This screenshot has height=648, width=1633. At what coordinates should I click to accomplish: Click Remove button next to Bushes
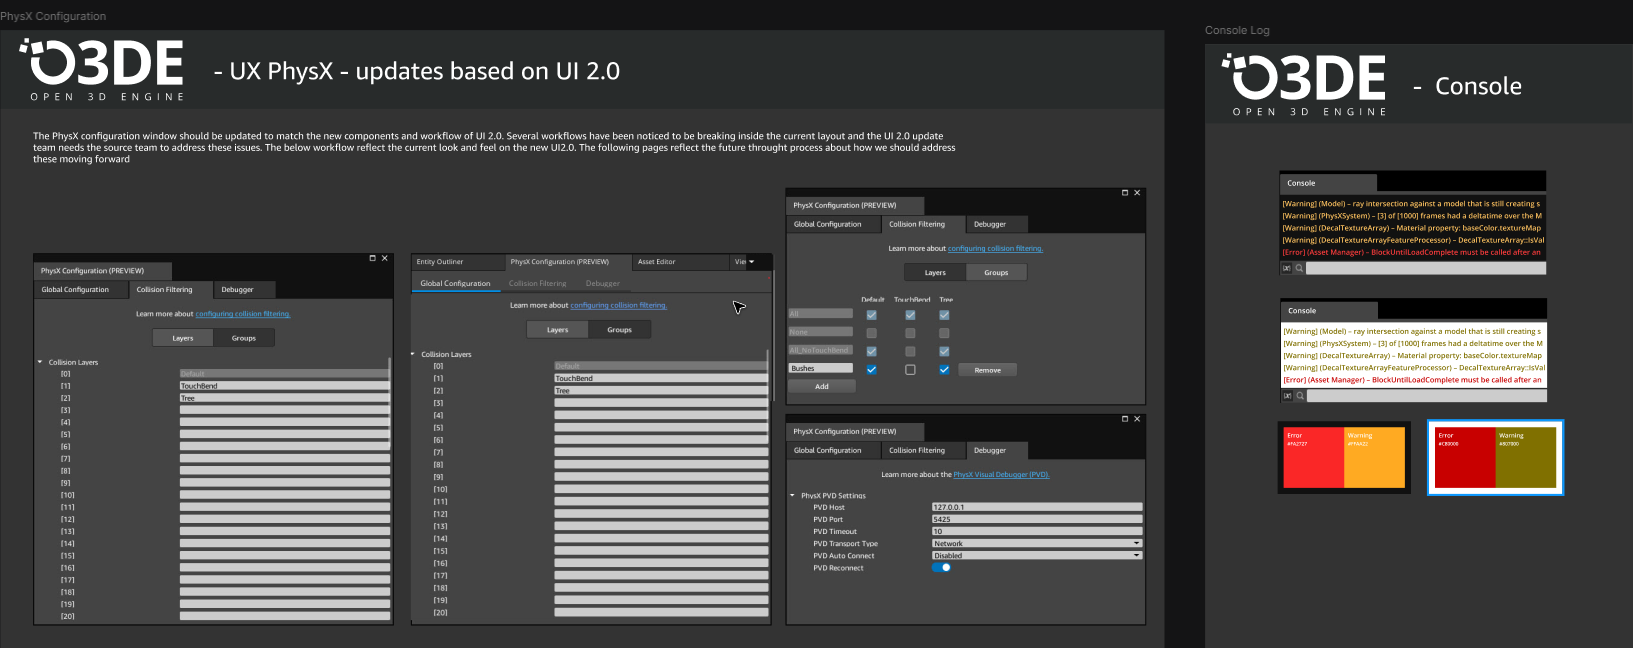click(x=988, y=370)
